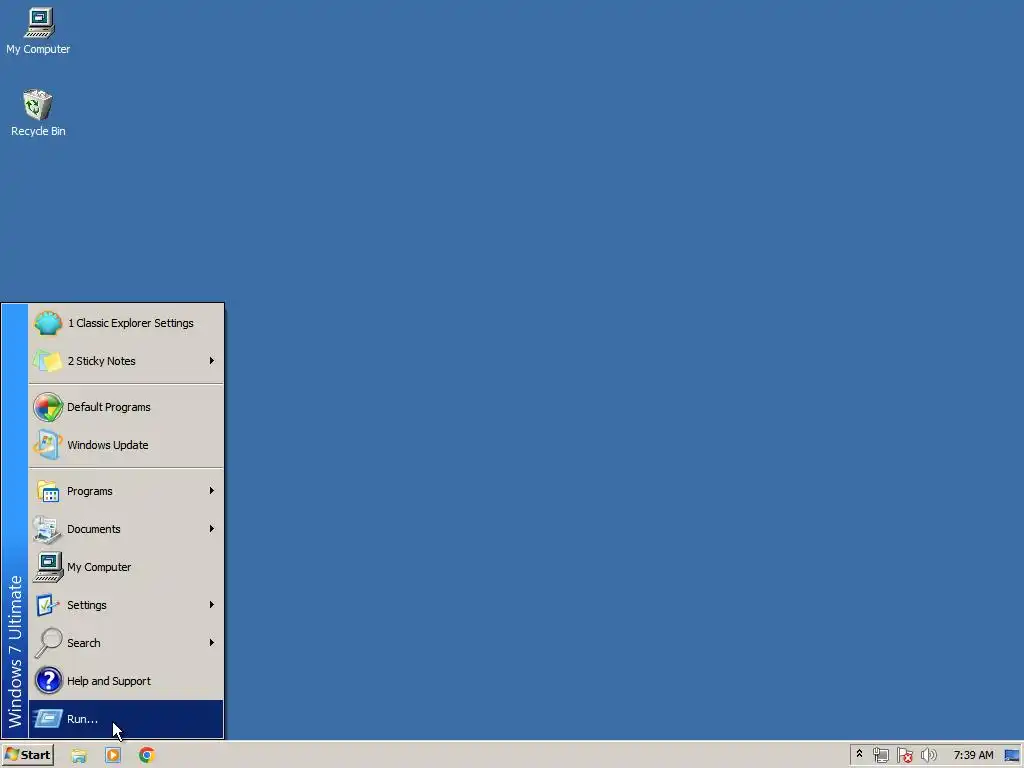
Task: Click the Default Programs icon
Action: [48, 407]
